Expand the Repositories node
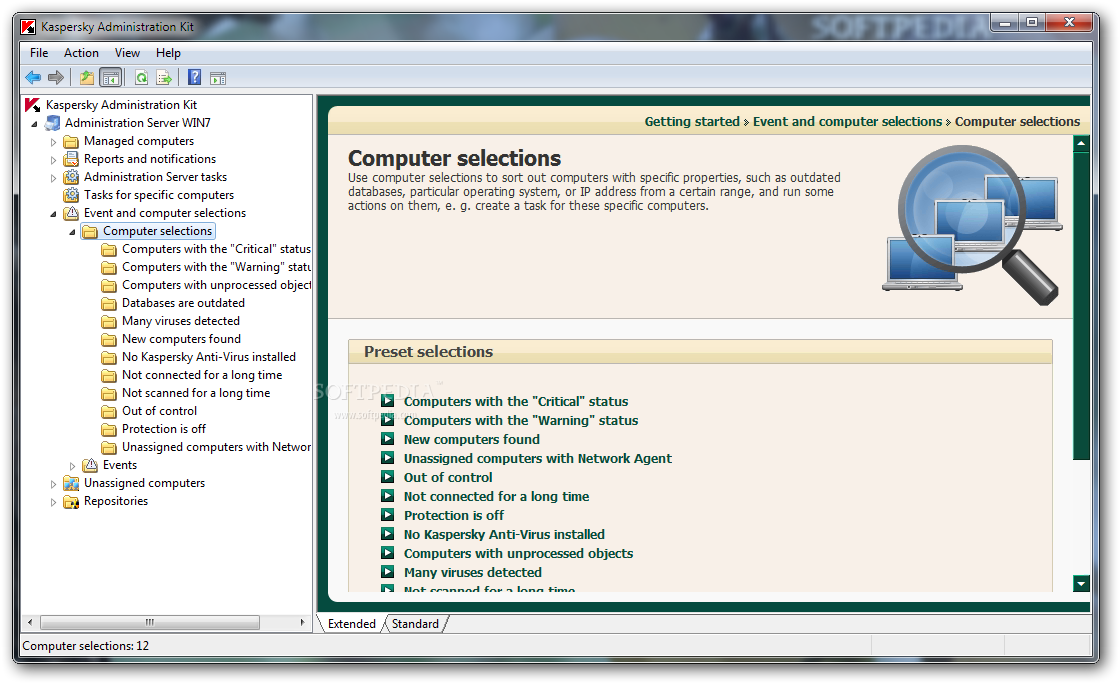1120x684 pixels. coord(53,501)
